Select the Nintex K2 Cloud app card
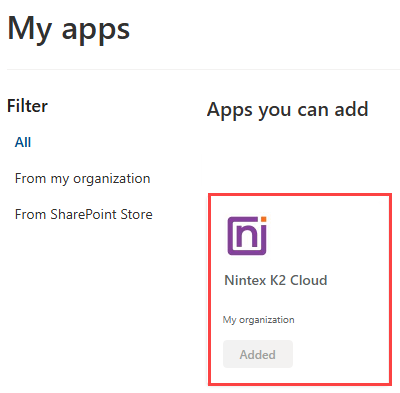The height and width of the screenshot is (393, 400). (300, 289)
